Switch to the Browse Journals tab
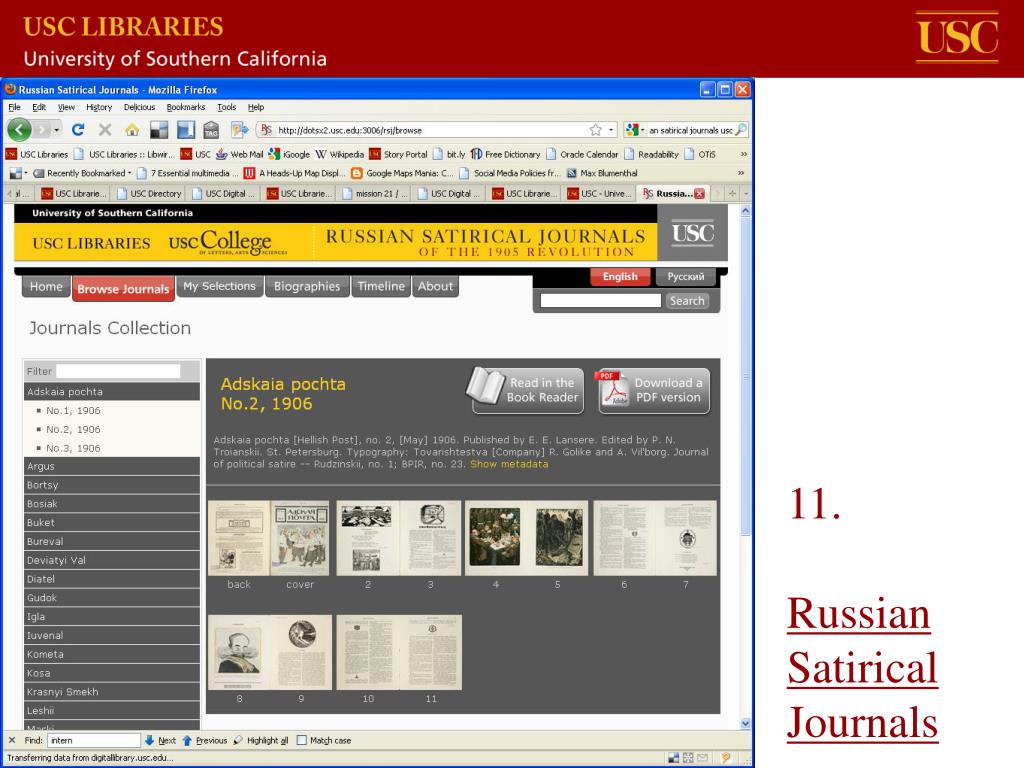The image size is (1024, 768). click(123, 289)
